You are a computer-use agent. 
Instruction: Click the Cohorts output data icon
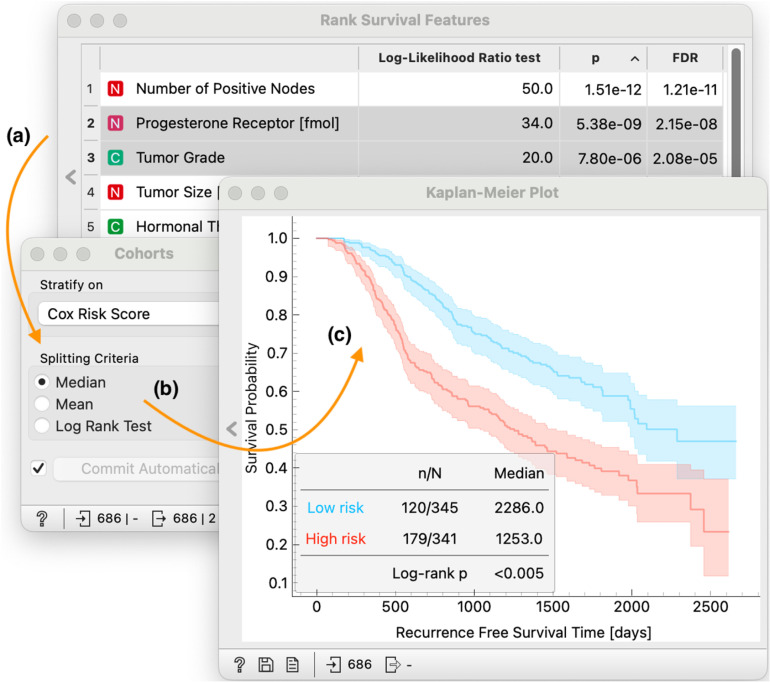pyautogui.click(x=159, y=519)
